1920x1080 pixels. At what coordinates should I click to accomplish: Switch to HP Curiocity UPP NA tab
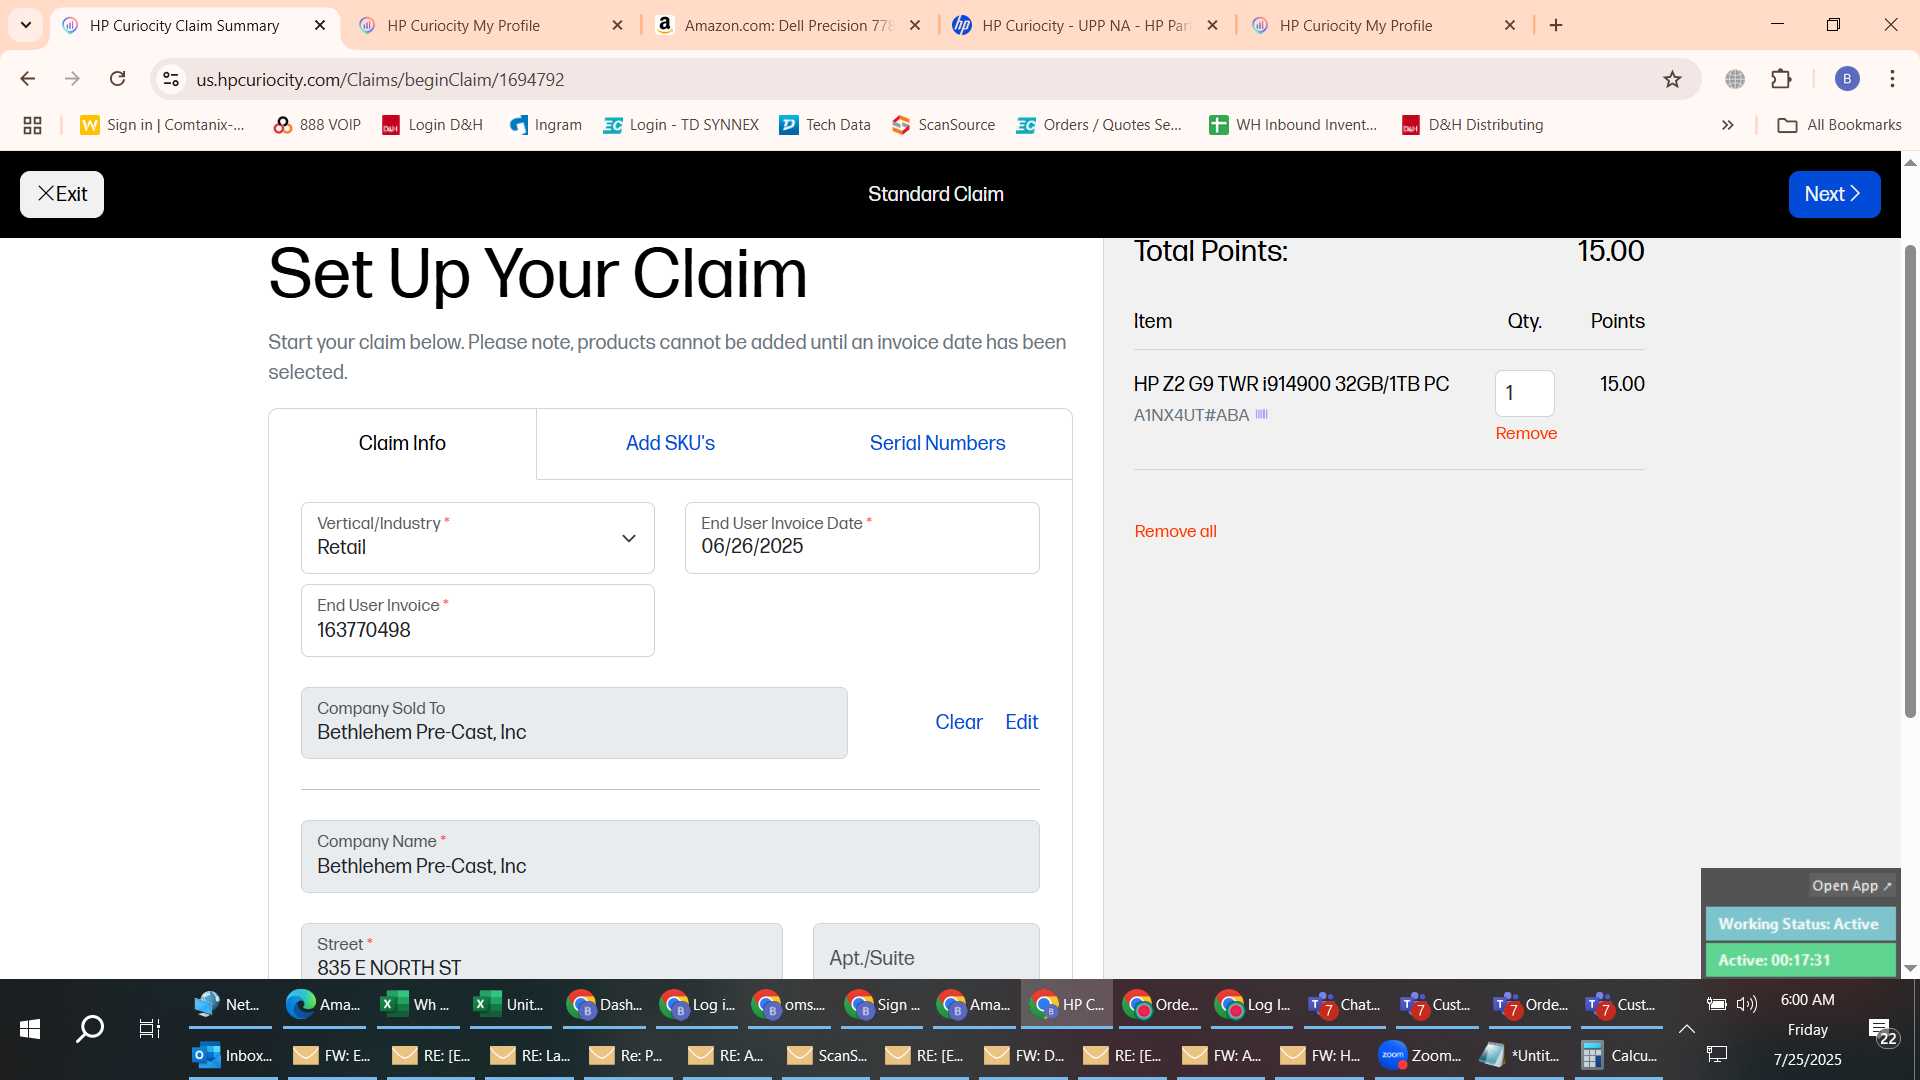pyautogui.click(x=1085, y=25)
